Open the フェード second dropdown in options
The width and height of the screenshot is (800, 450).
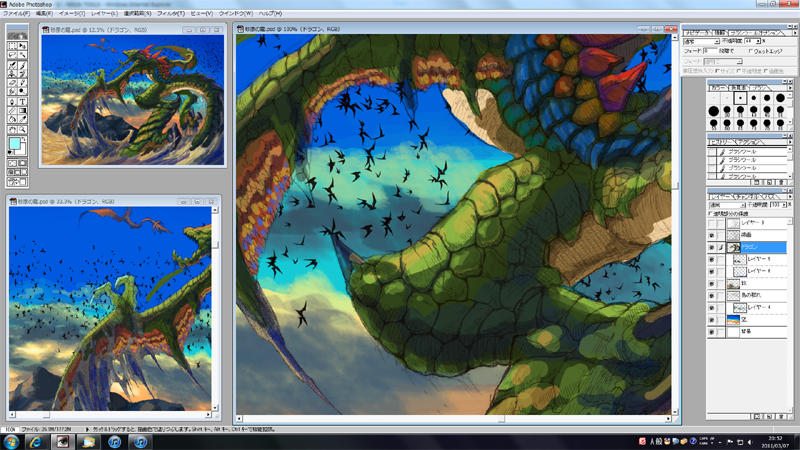[739, 61]
